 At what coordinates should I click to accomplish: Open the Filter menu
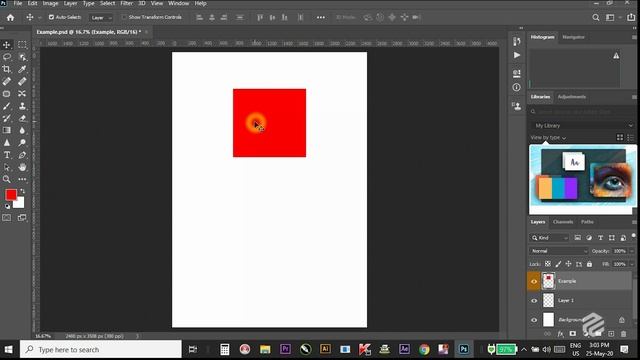pos(126,3)
